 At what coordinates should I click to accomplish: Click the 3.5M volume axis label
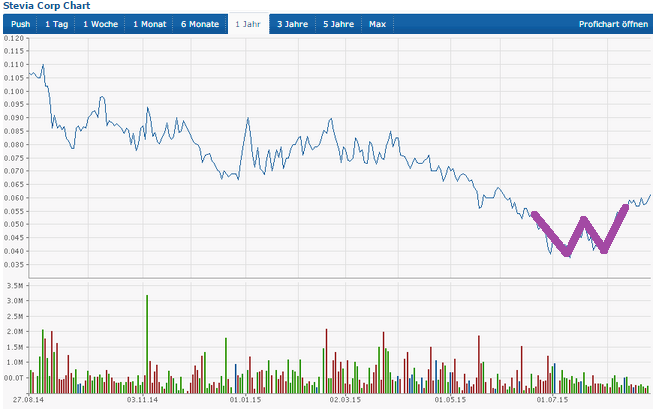[15, 286]
